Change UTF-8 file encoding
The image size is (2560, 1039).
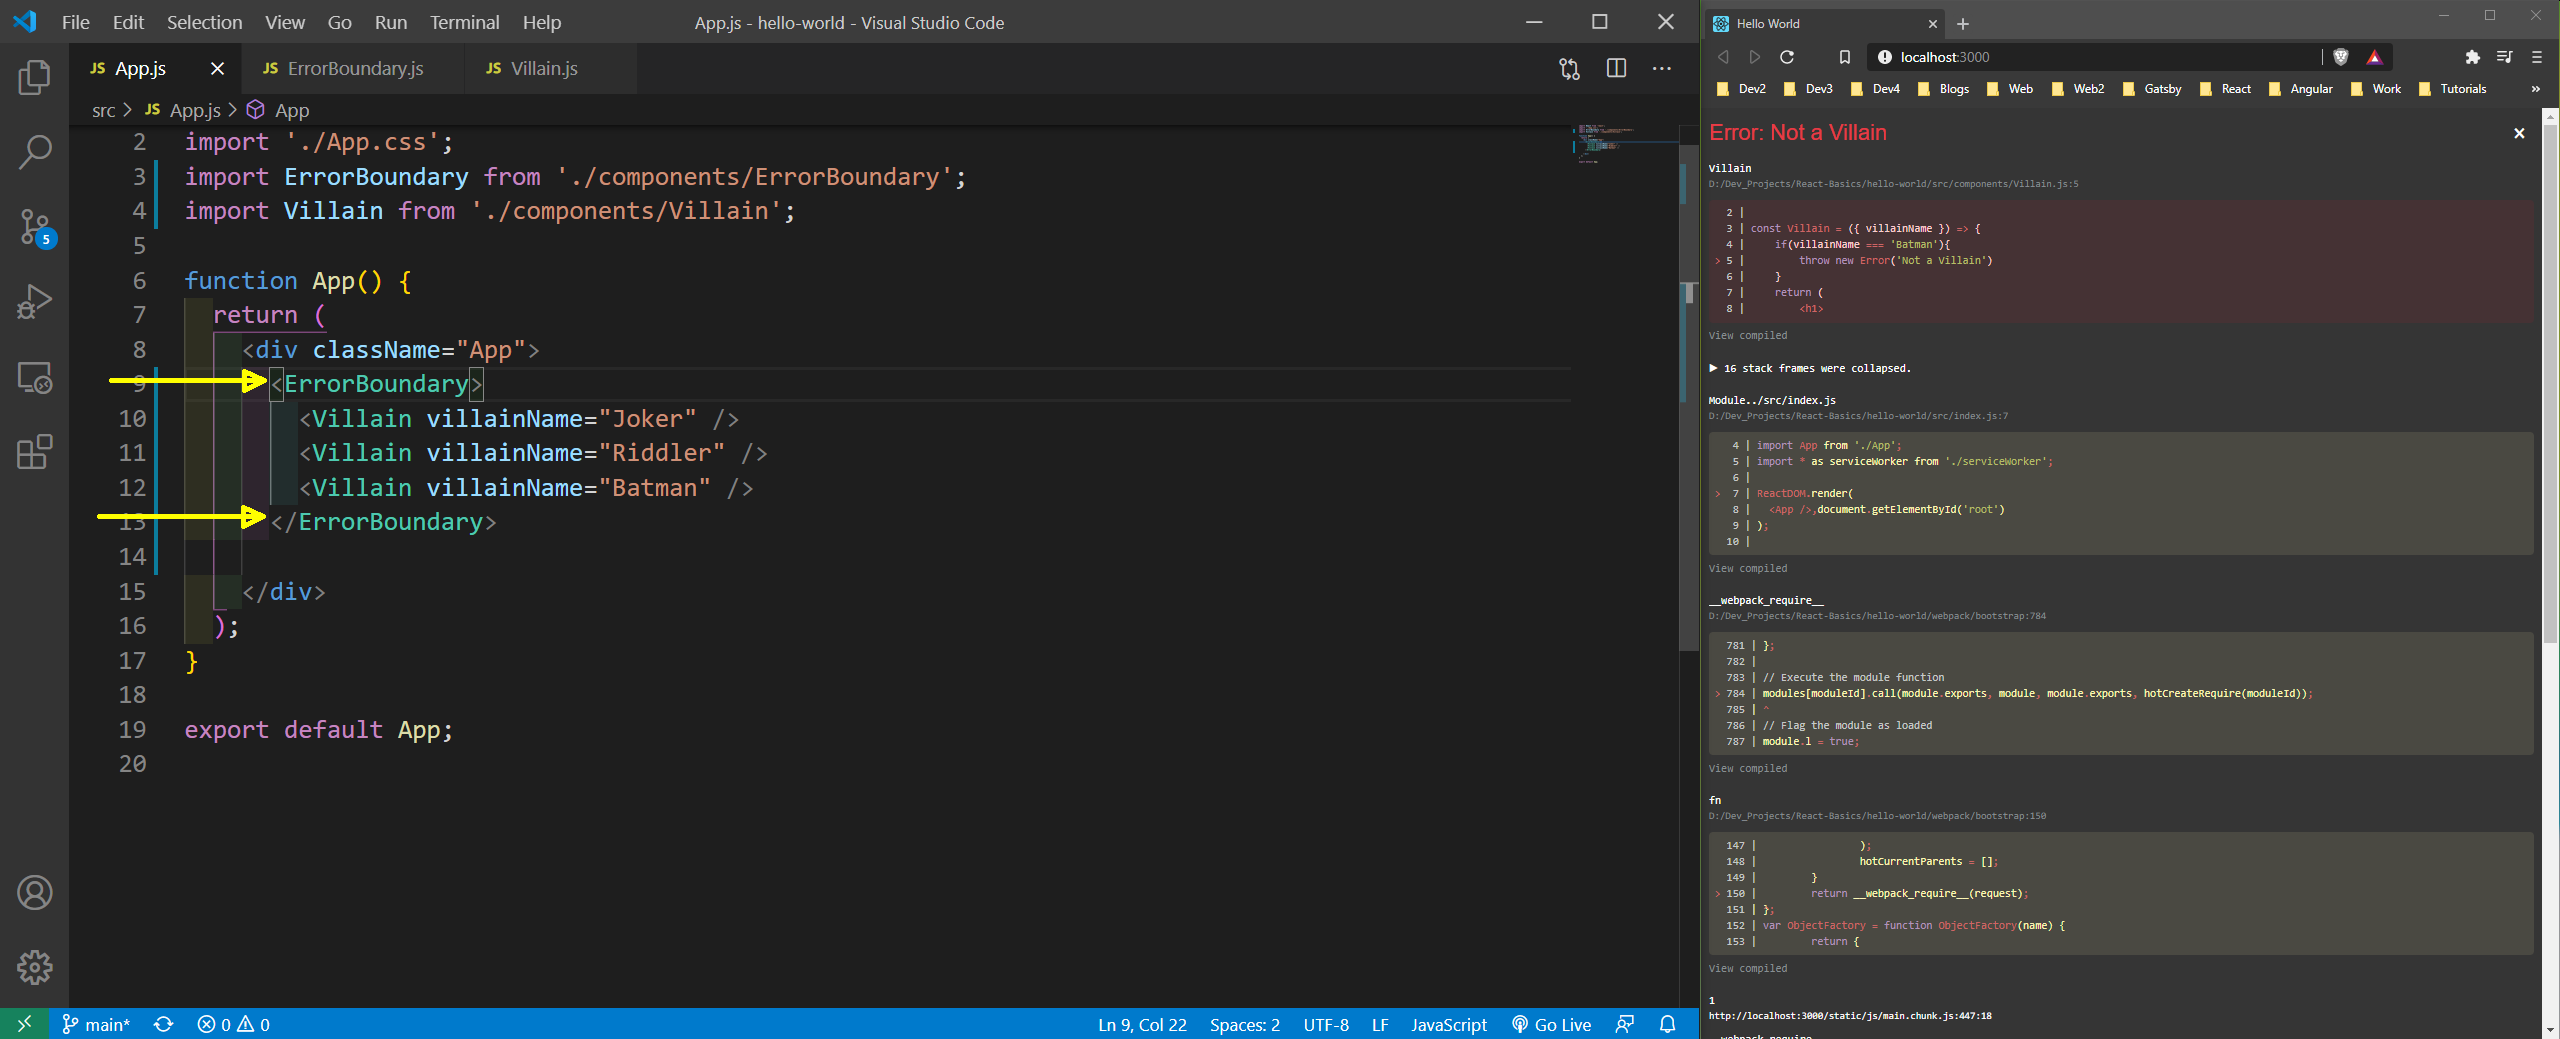pos(1326,1024)
